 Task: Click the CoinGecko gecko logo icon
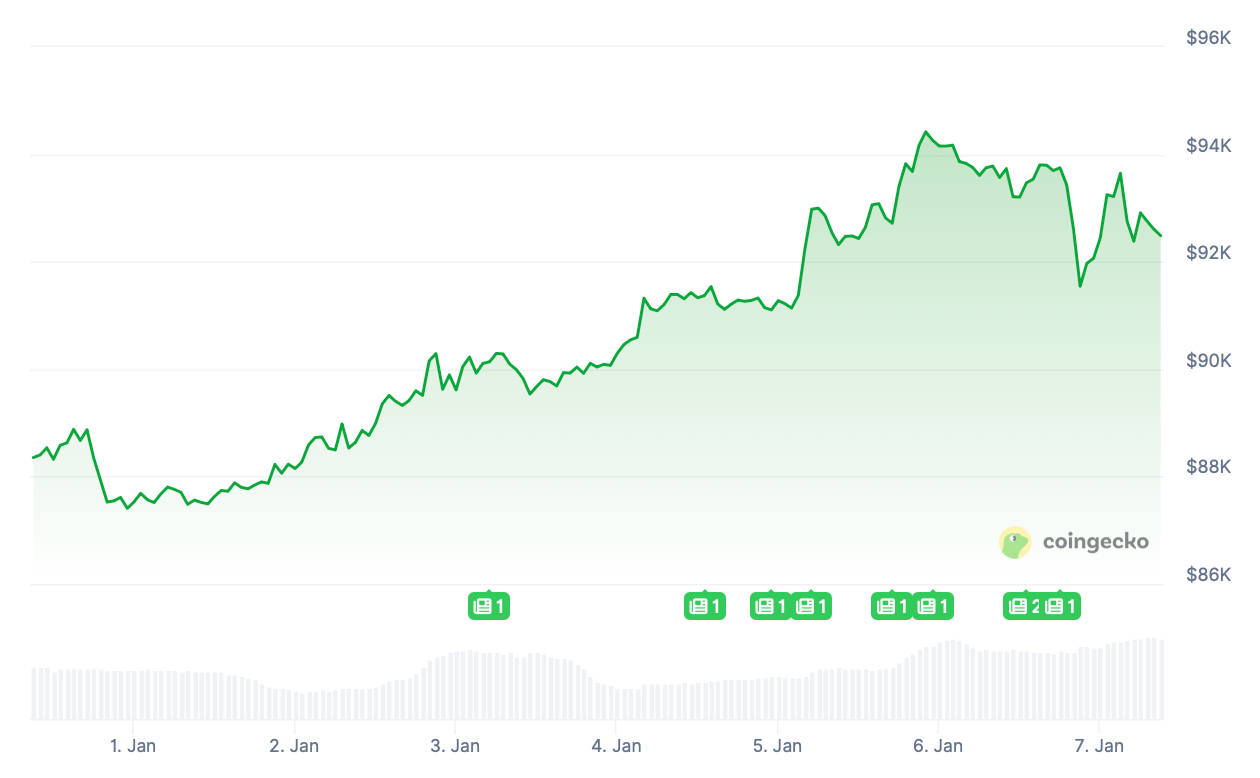(1015, 543)
